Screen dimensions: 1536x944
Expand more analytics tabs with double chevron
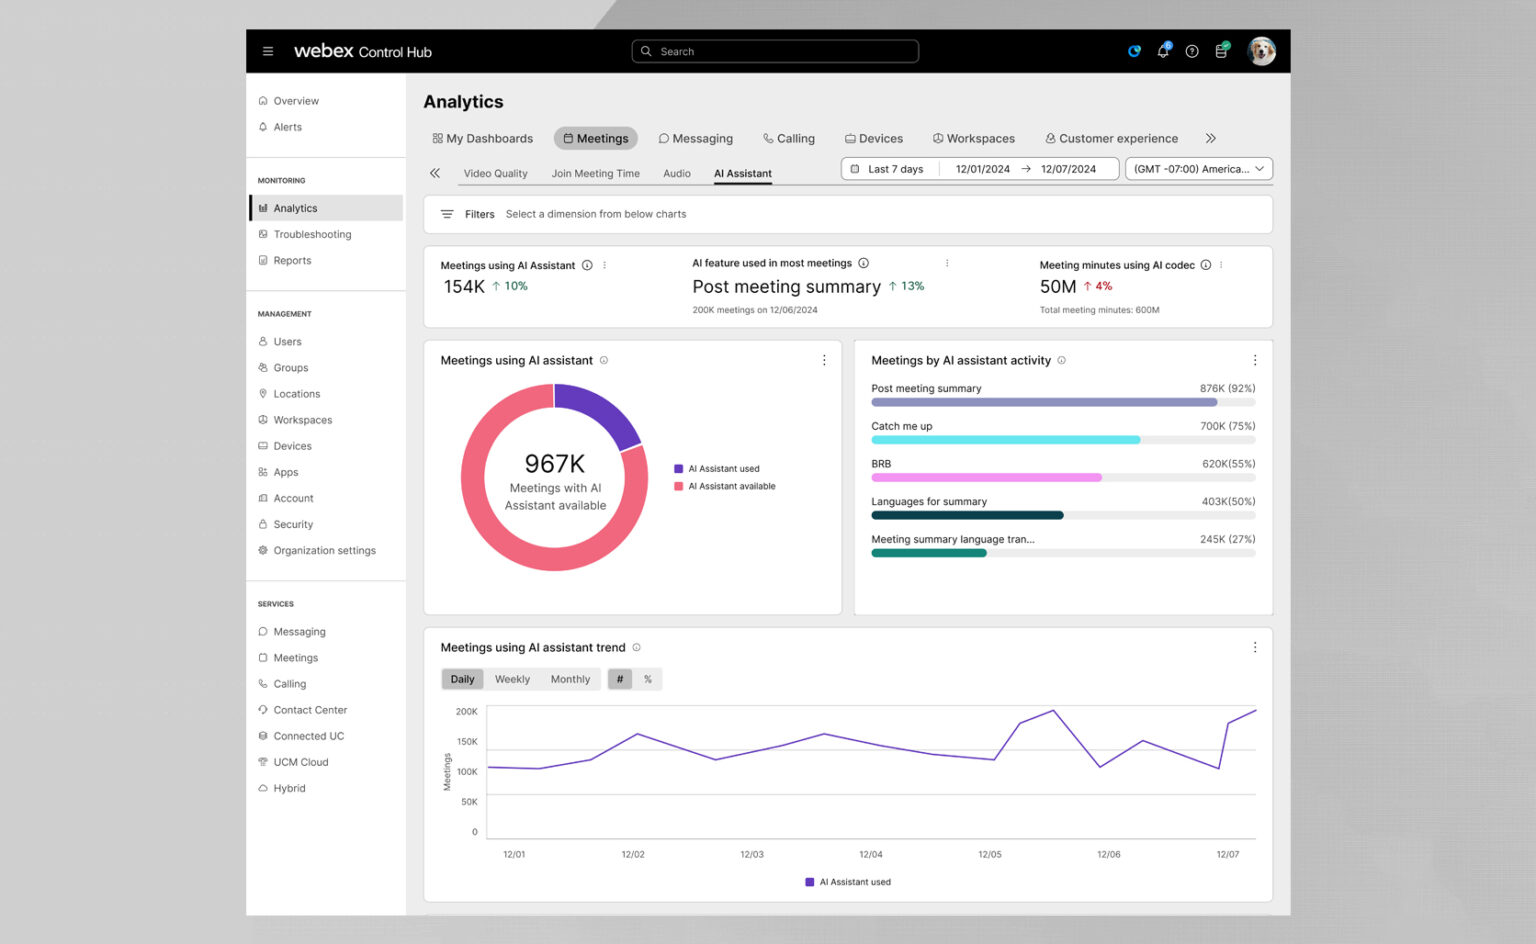1210,138
